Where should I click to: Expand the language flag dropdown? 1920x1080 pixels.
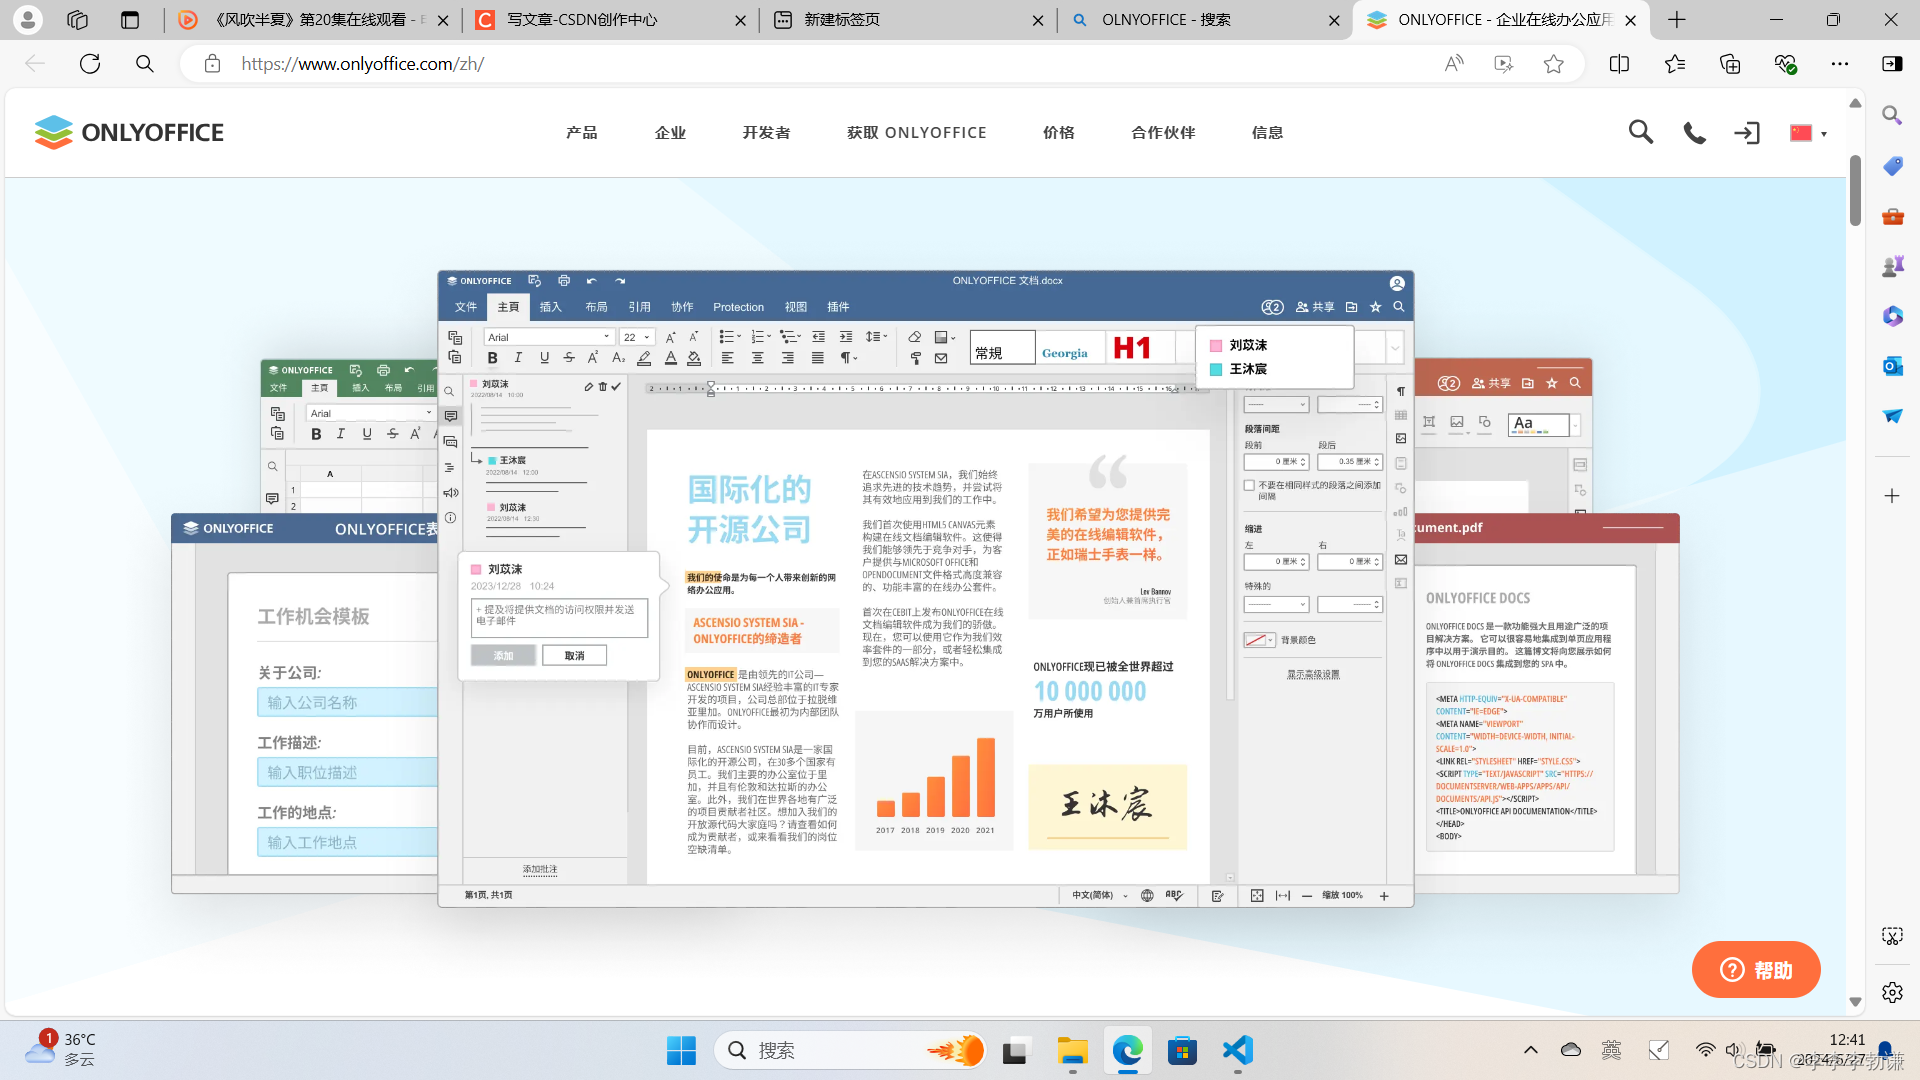[1808, 133]
